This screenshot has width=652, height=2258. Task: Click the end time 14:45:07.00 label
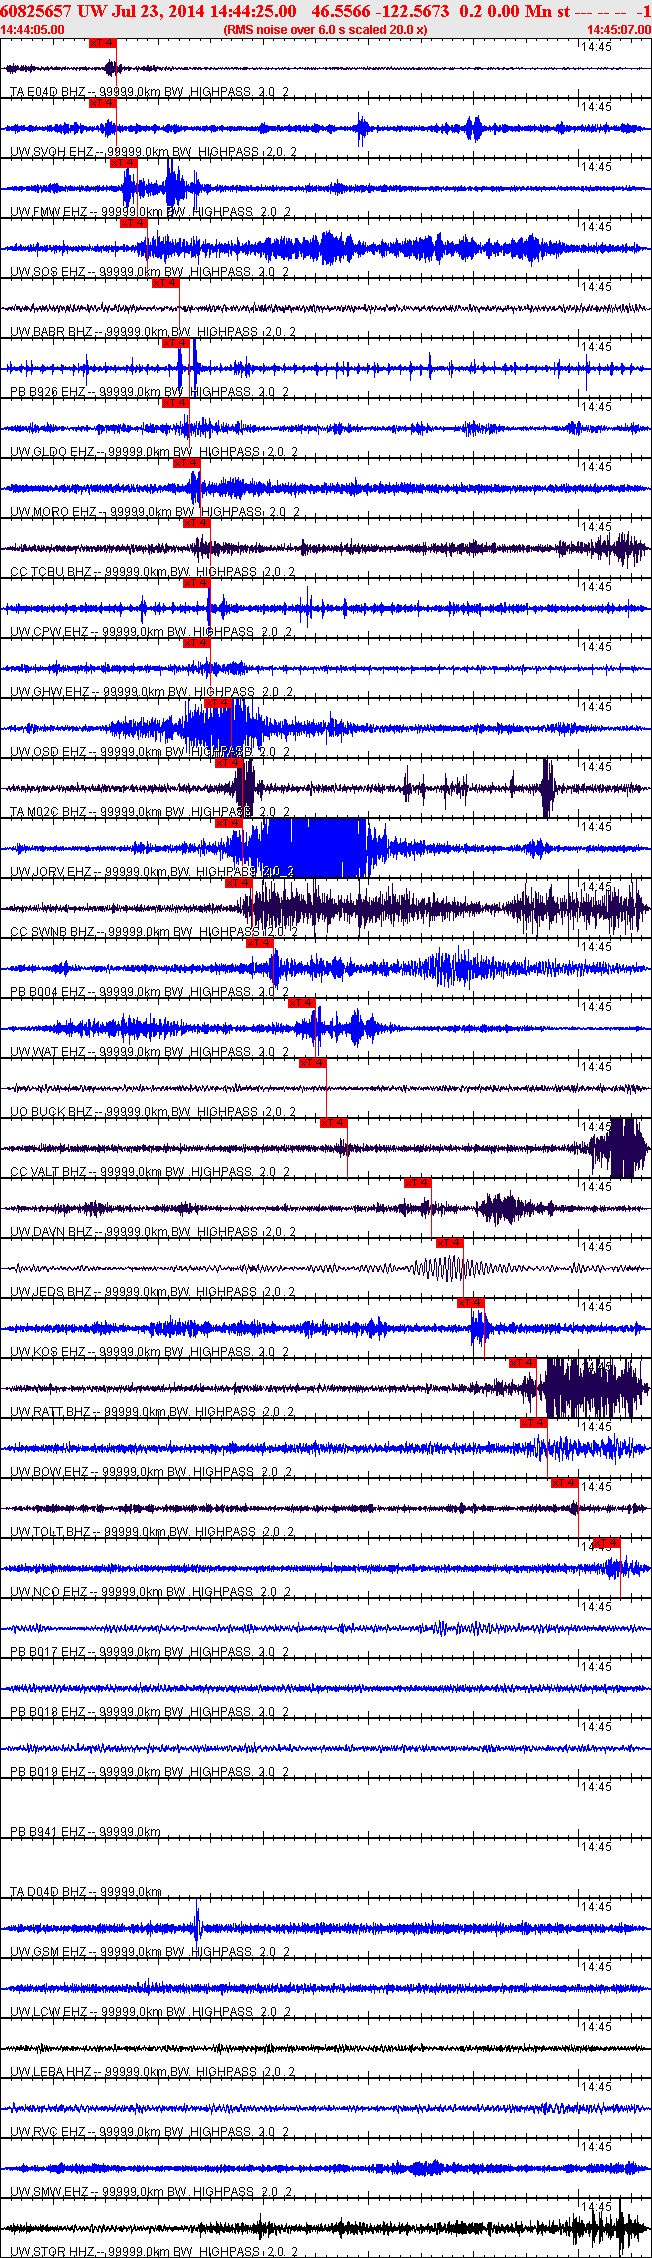619,29
